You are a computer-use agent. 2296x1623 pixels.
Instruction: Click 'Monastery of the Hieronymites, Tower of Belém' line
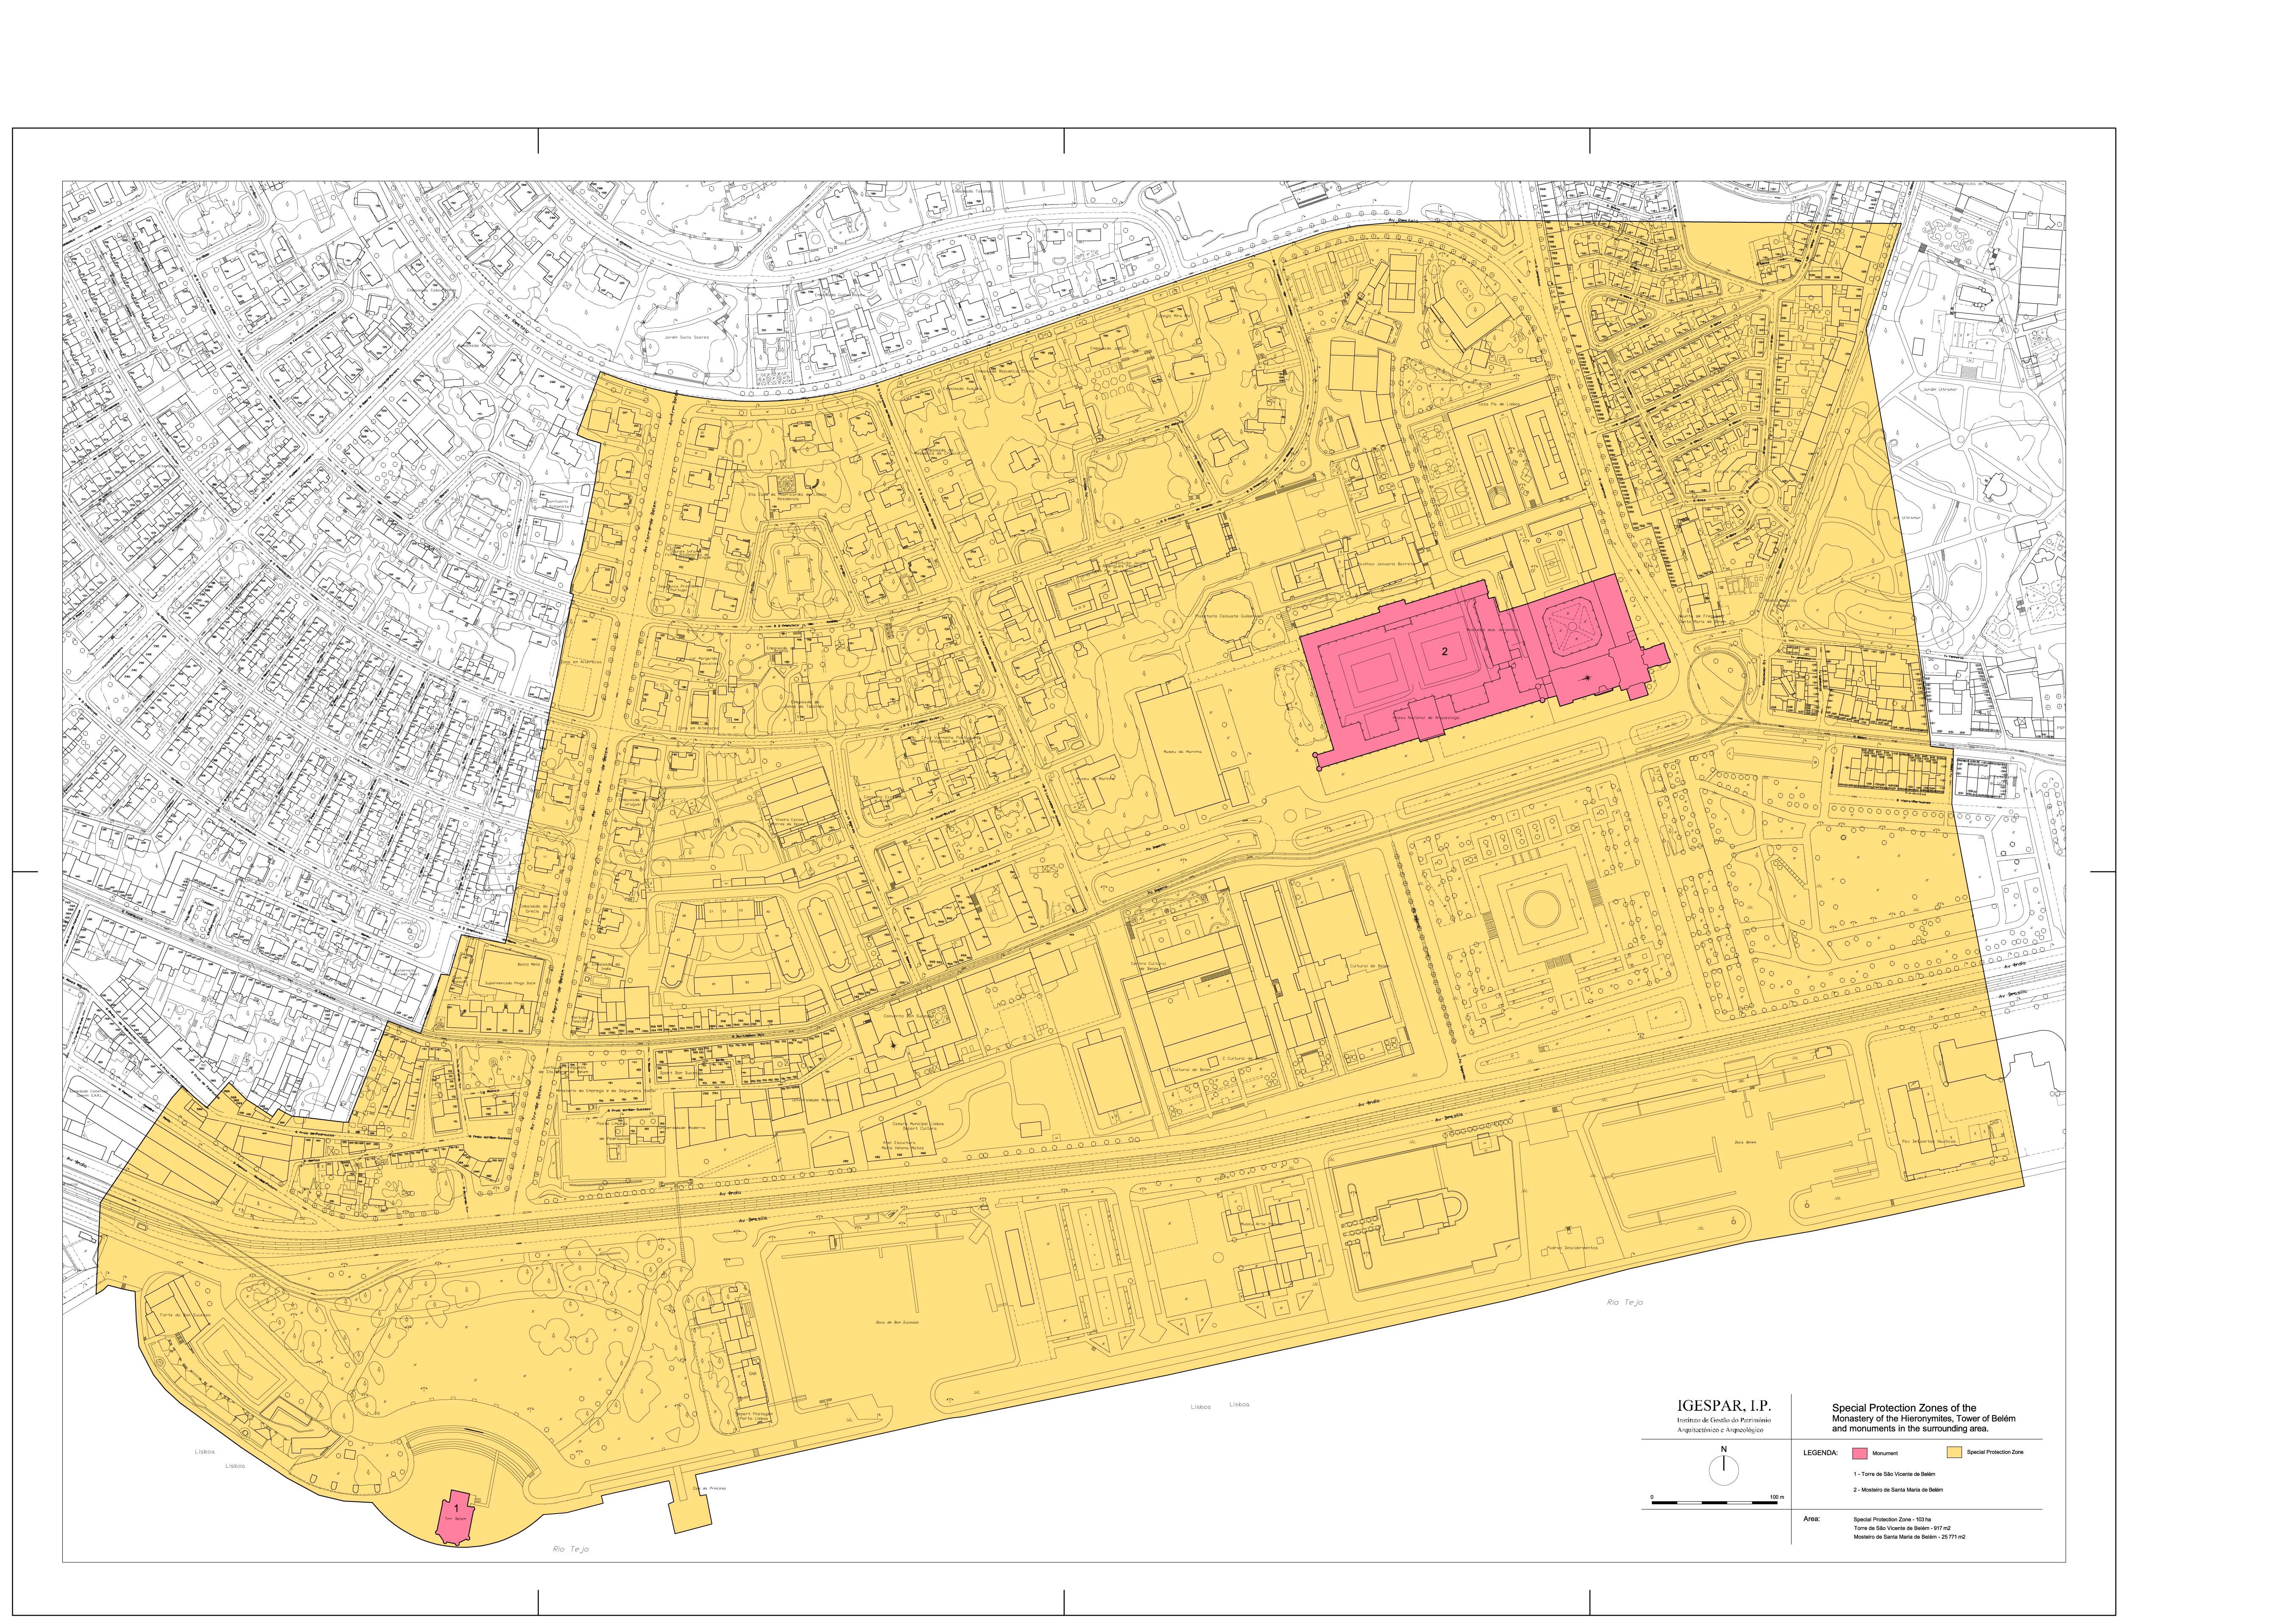[x=1924, y=1419]
